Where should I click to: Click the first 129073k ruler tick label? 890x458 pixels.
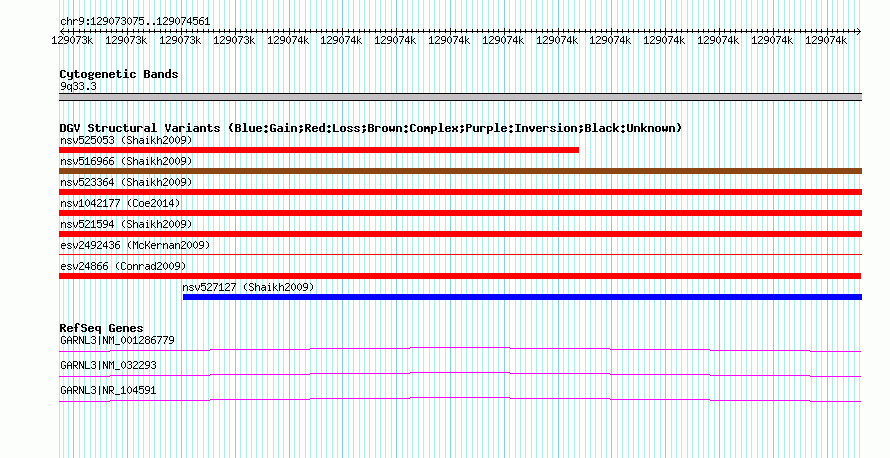pyautogui.click(x=72, y=40)
